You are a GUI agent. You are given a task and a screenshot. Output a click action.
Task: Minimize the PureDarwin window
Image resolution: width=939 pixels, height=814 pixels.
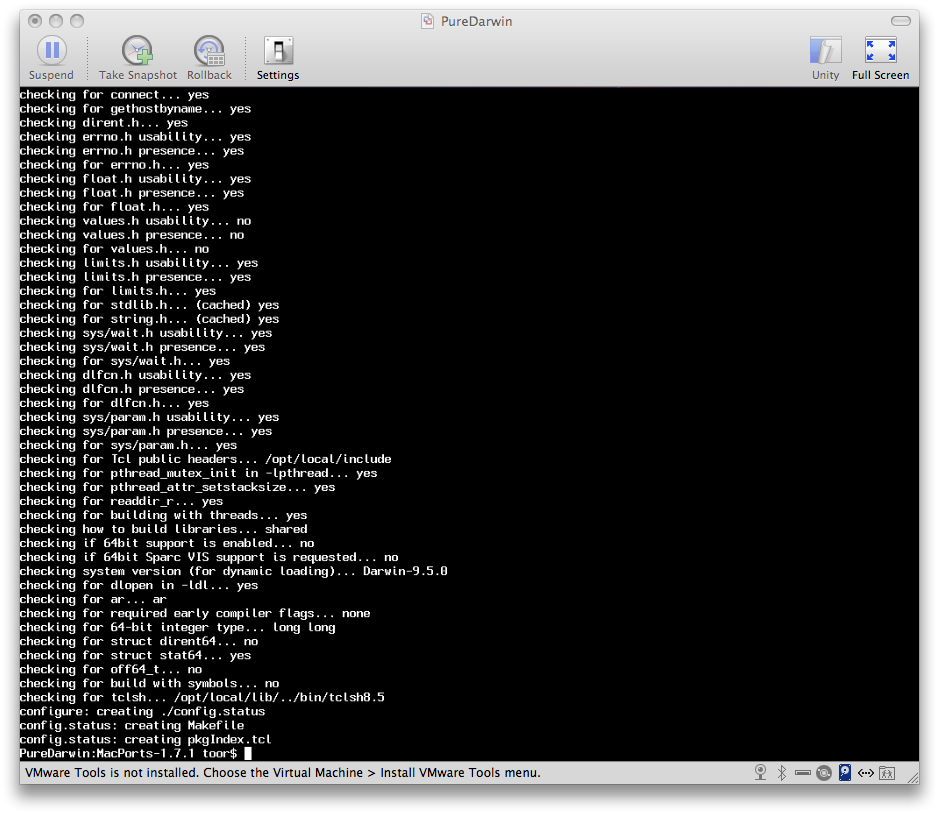click(x=56, y=21)
